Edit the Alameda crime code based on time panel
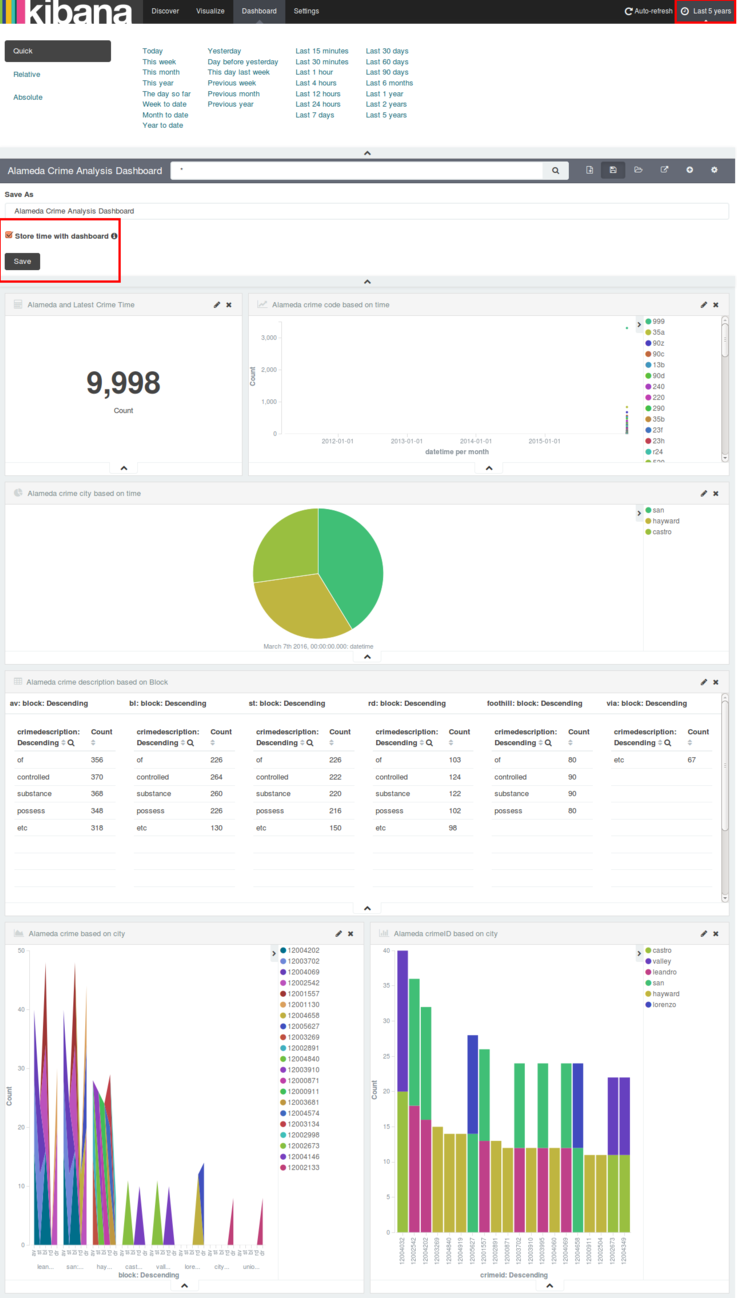 (x=704, y=304)
